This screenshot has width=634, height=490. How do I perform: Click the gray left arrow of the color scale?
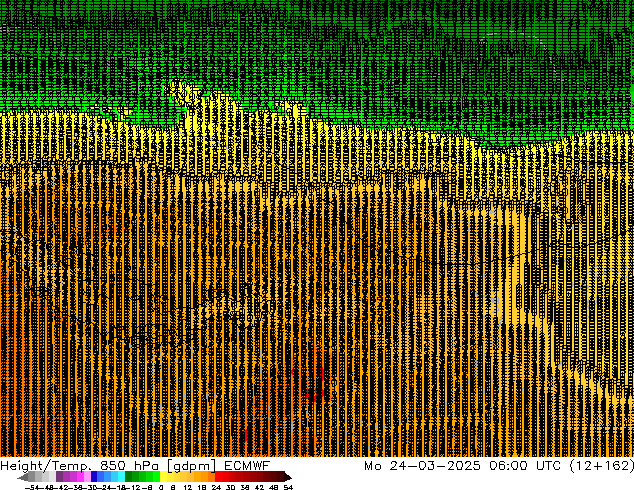[x=23, y=477]
